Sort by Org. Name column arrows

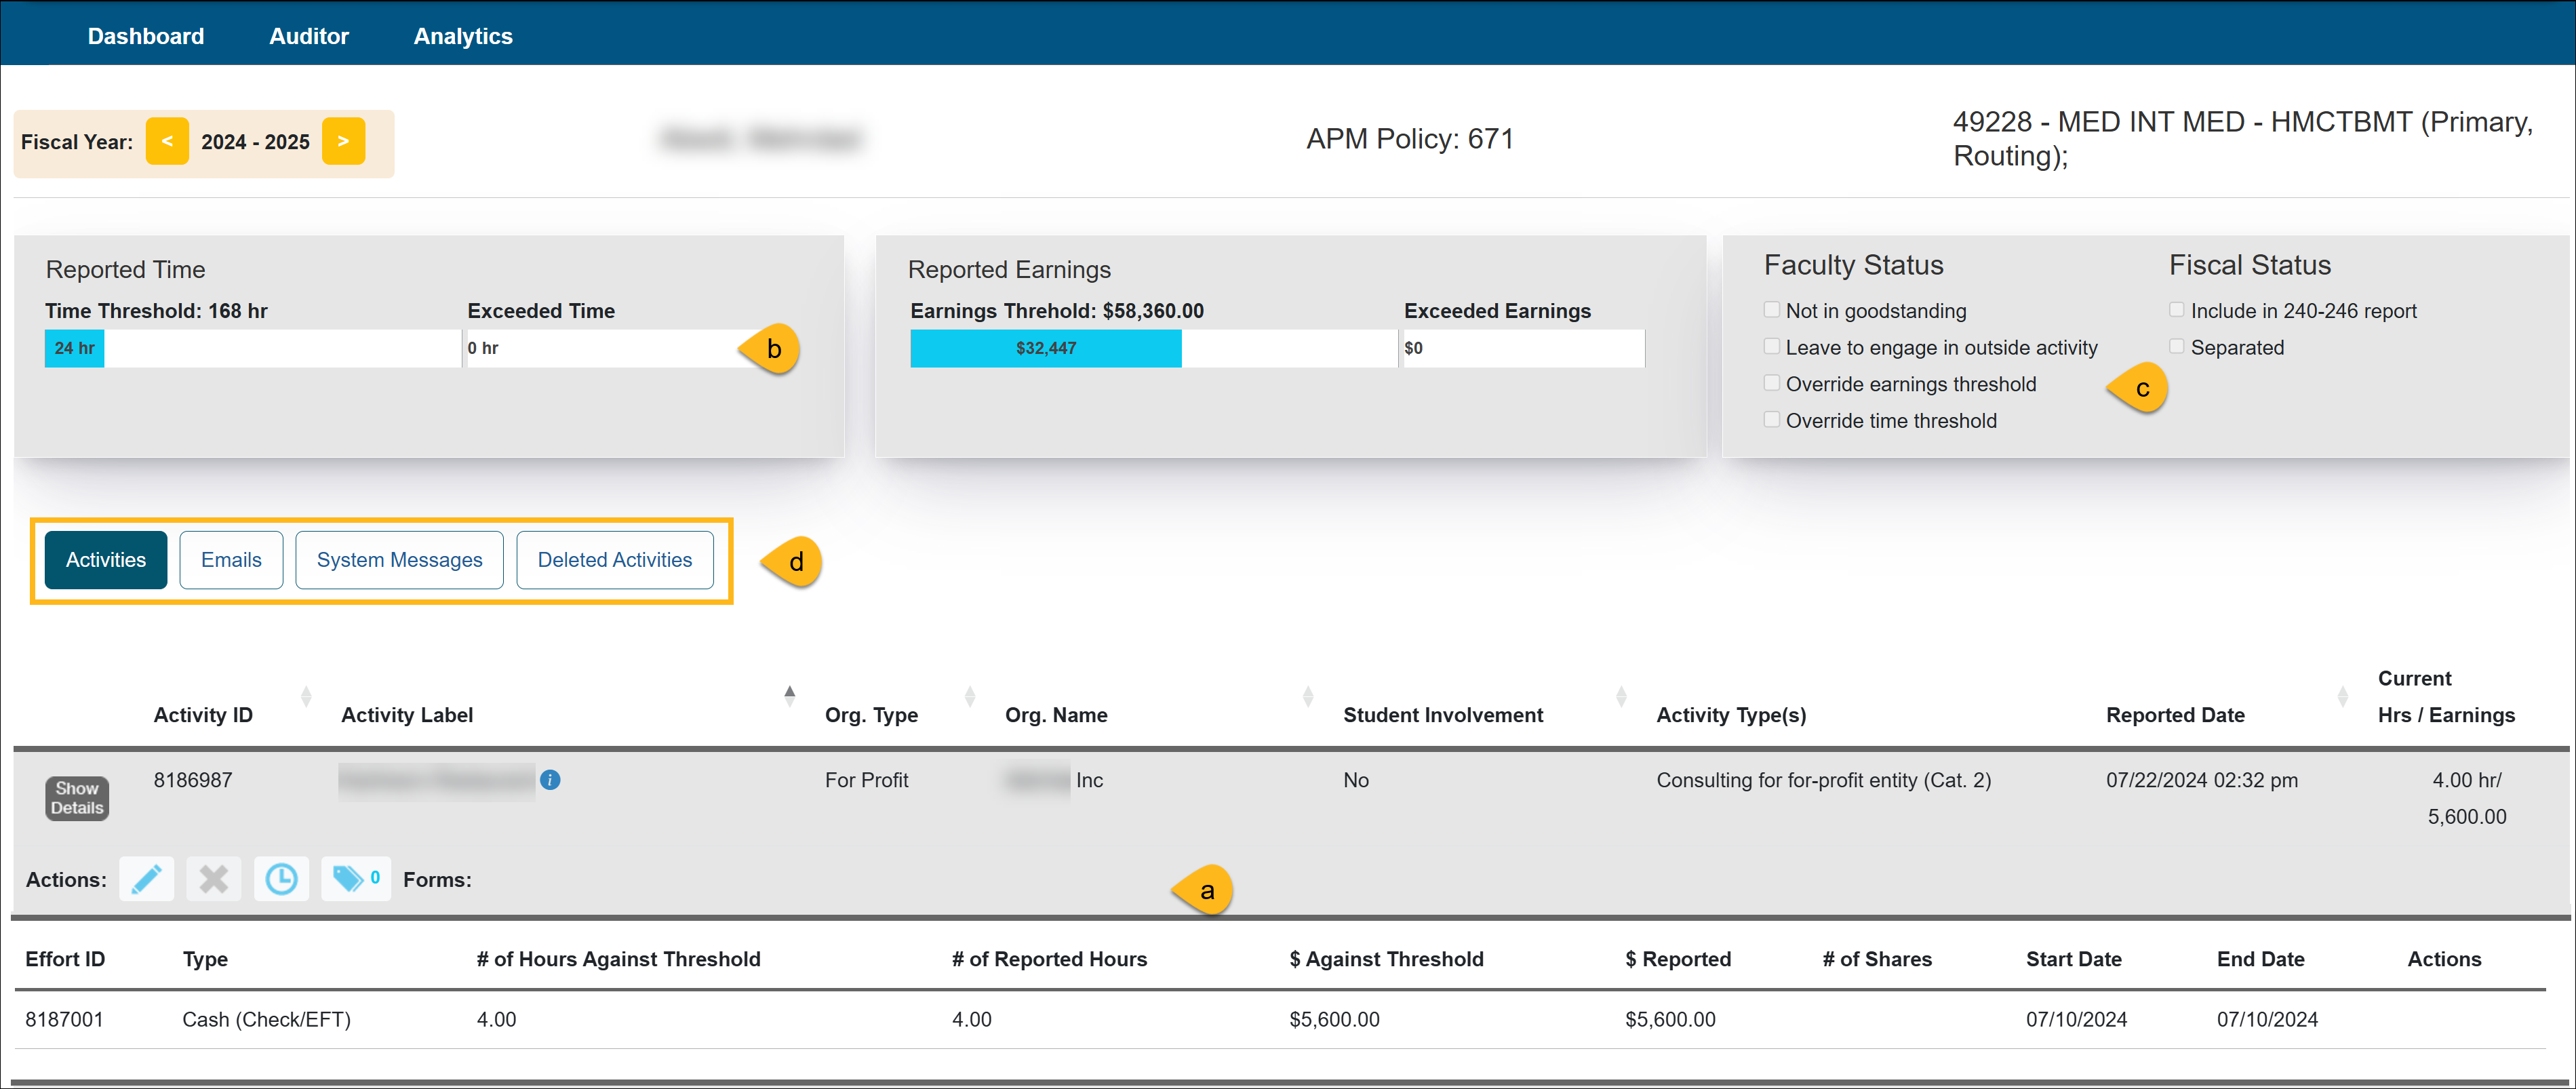click(x=1307, y=696)
